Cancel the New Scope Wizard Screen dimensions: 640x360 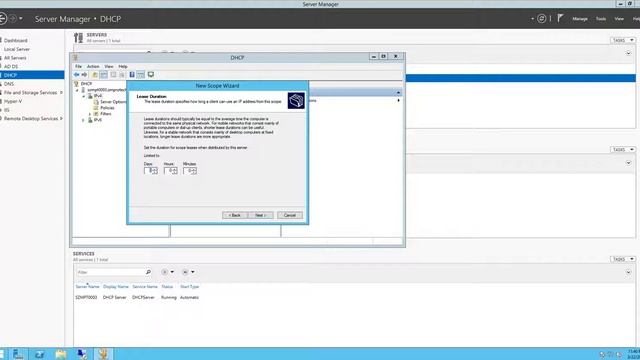point(290,215)
